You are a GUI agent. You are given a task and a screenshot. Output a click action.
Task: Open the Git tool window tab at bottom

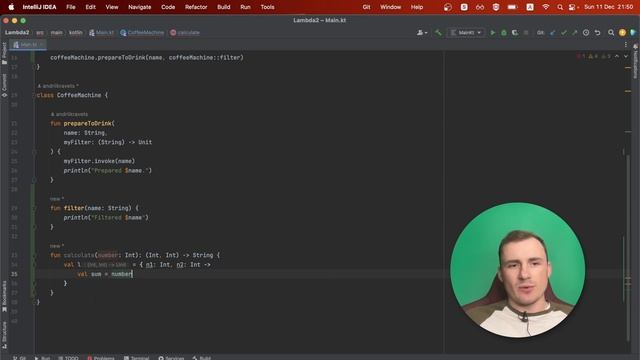[x=19, y=358]
